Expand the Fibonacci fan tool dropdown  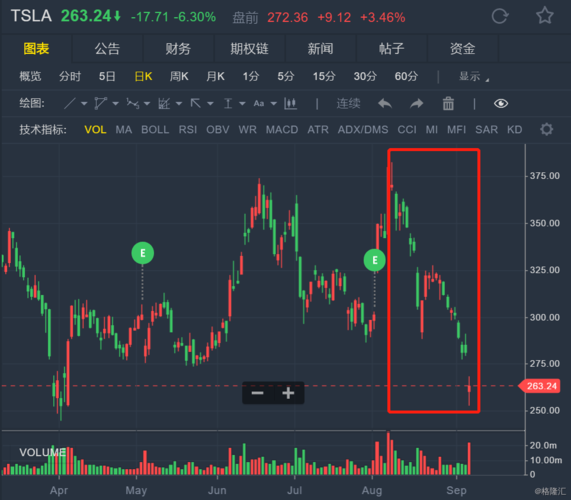[x=179, y=104]
